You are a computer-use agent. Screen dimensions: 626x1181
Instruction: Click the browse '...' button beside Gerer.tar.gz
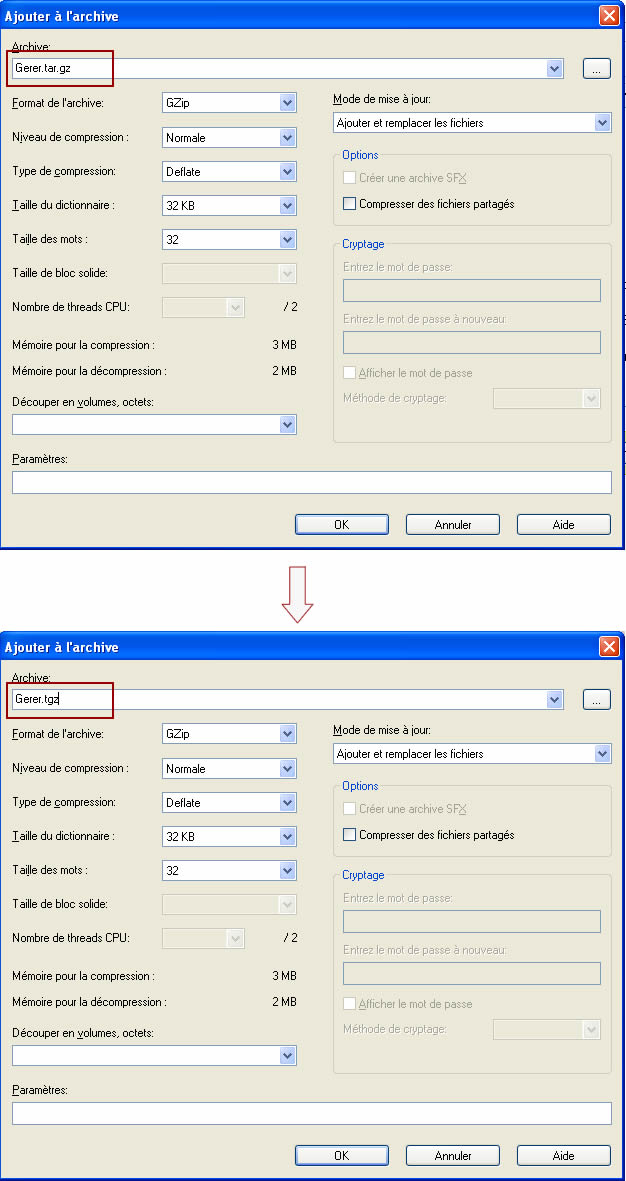pos(596,69)
